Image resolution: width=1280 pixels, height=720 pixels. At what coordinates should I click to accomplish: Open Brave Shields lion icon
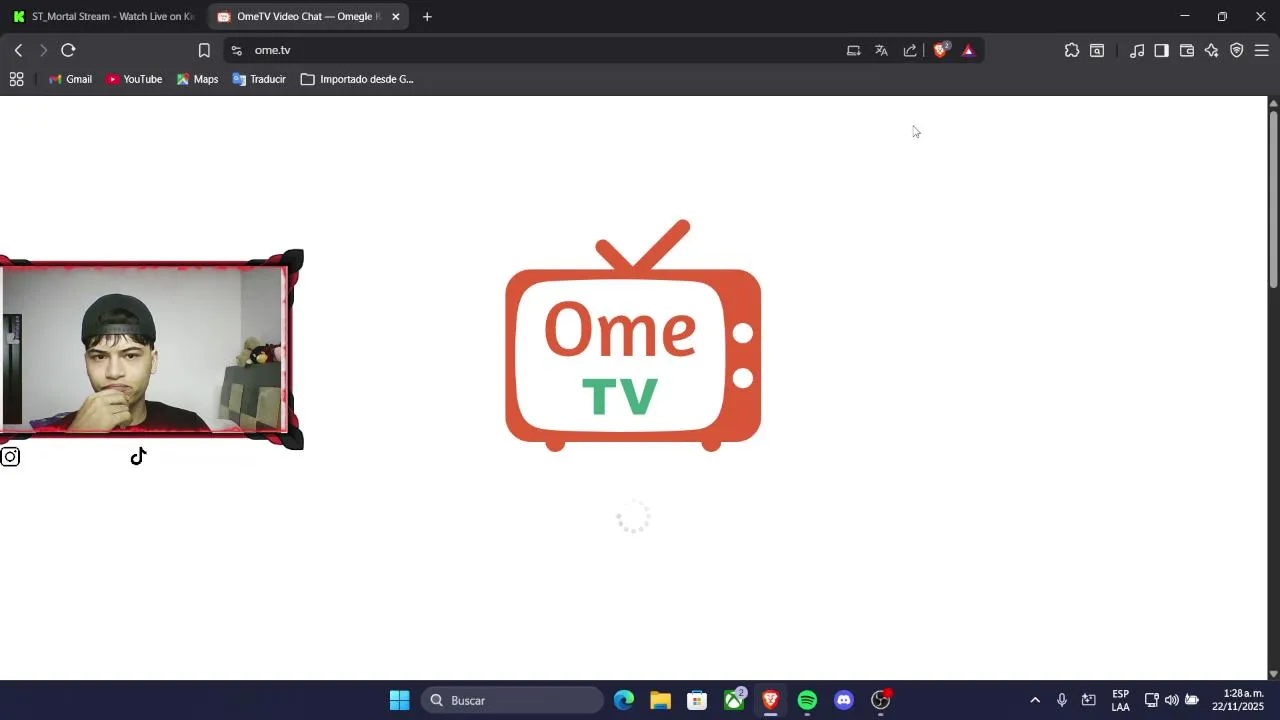(941, 50)
